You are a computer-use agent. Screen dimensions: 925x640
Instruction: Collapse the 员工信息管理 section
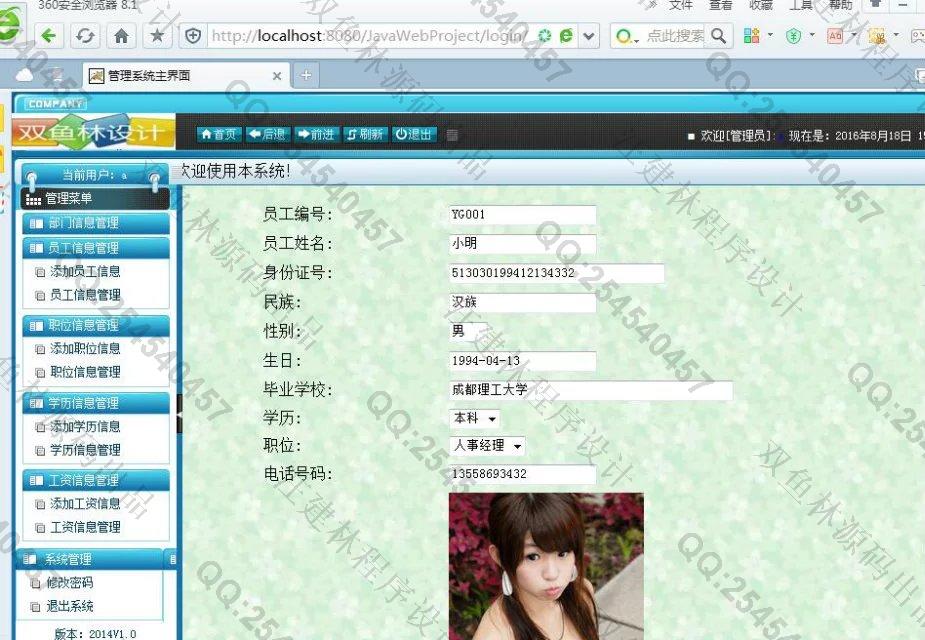96,248
